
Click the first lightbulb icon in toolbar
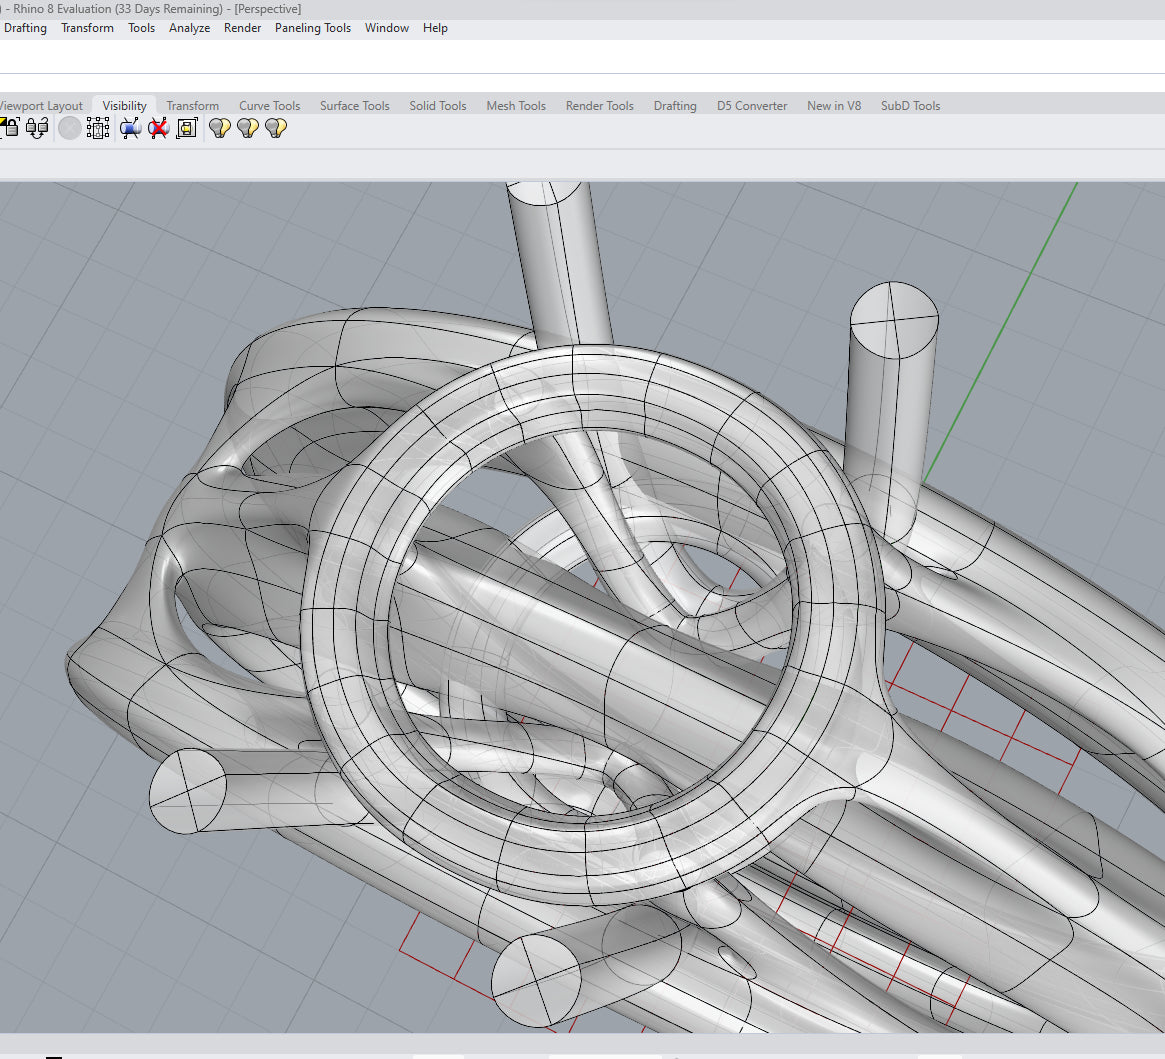(x=220, y=128)
